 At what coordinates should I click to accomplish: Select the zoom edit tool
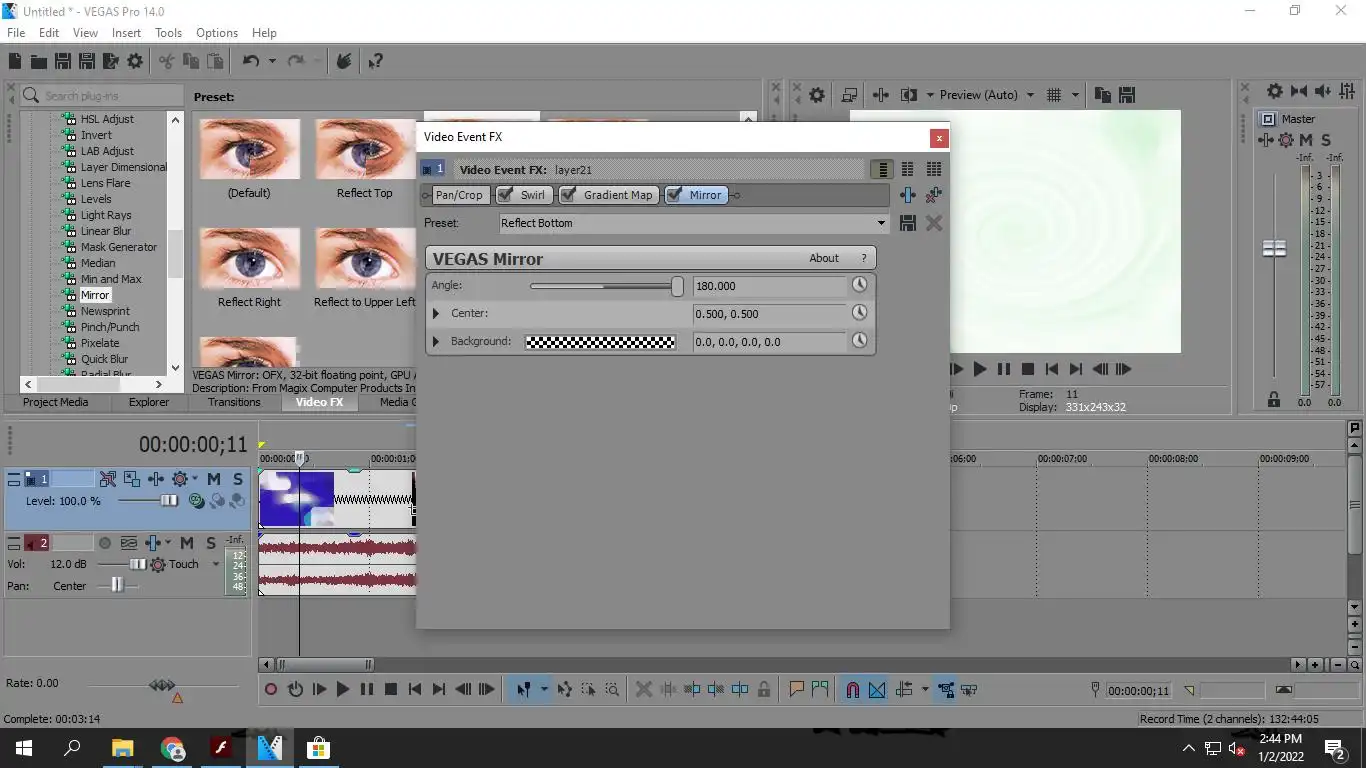coord(612,689)
